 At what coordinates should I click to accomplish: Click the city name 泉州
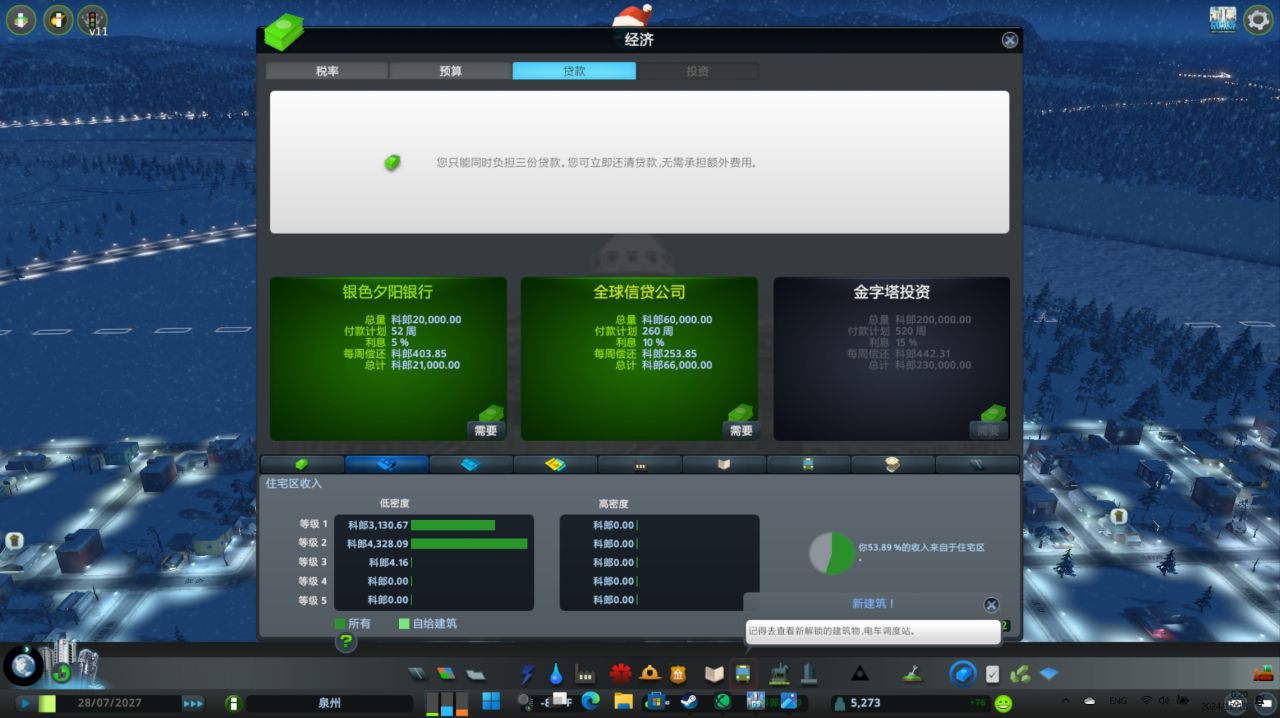[x=329, y=703]
